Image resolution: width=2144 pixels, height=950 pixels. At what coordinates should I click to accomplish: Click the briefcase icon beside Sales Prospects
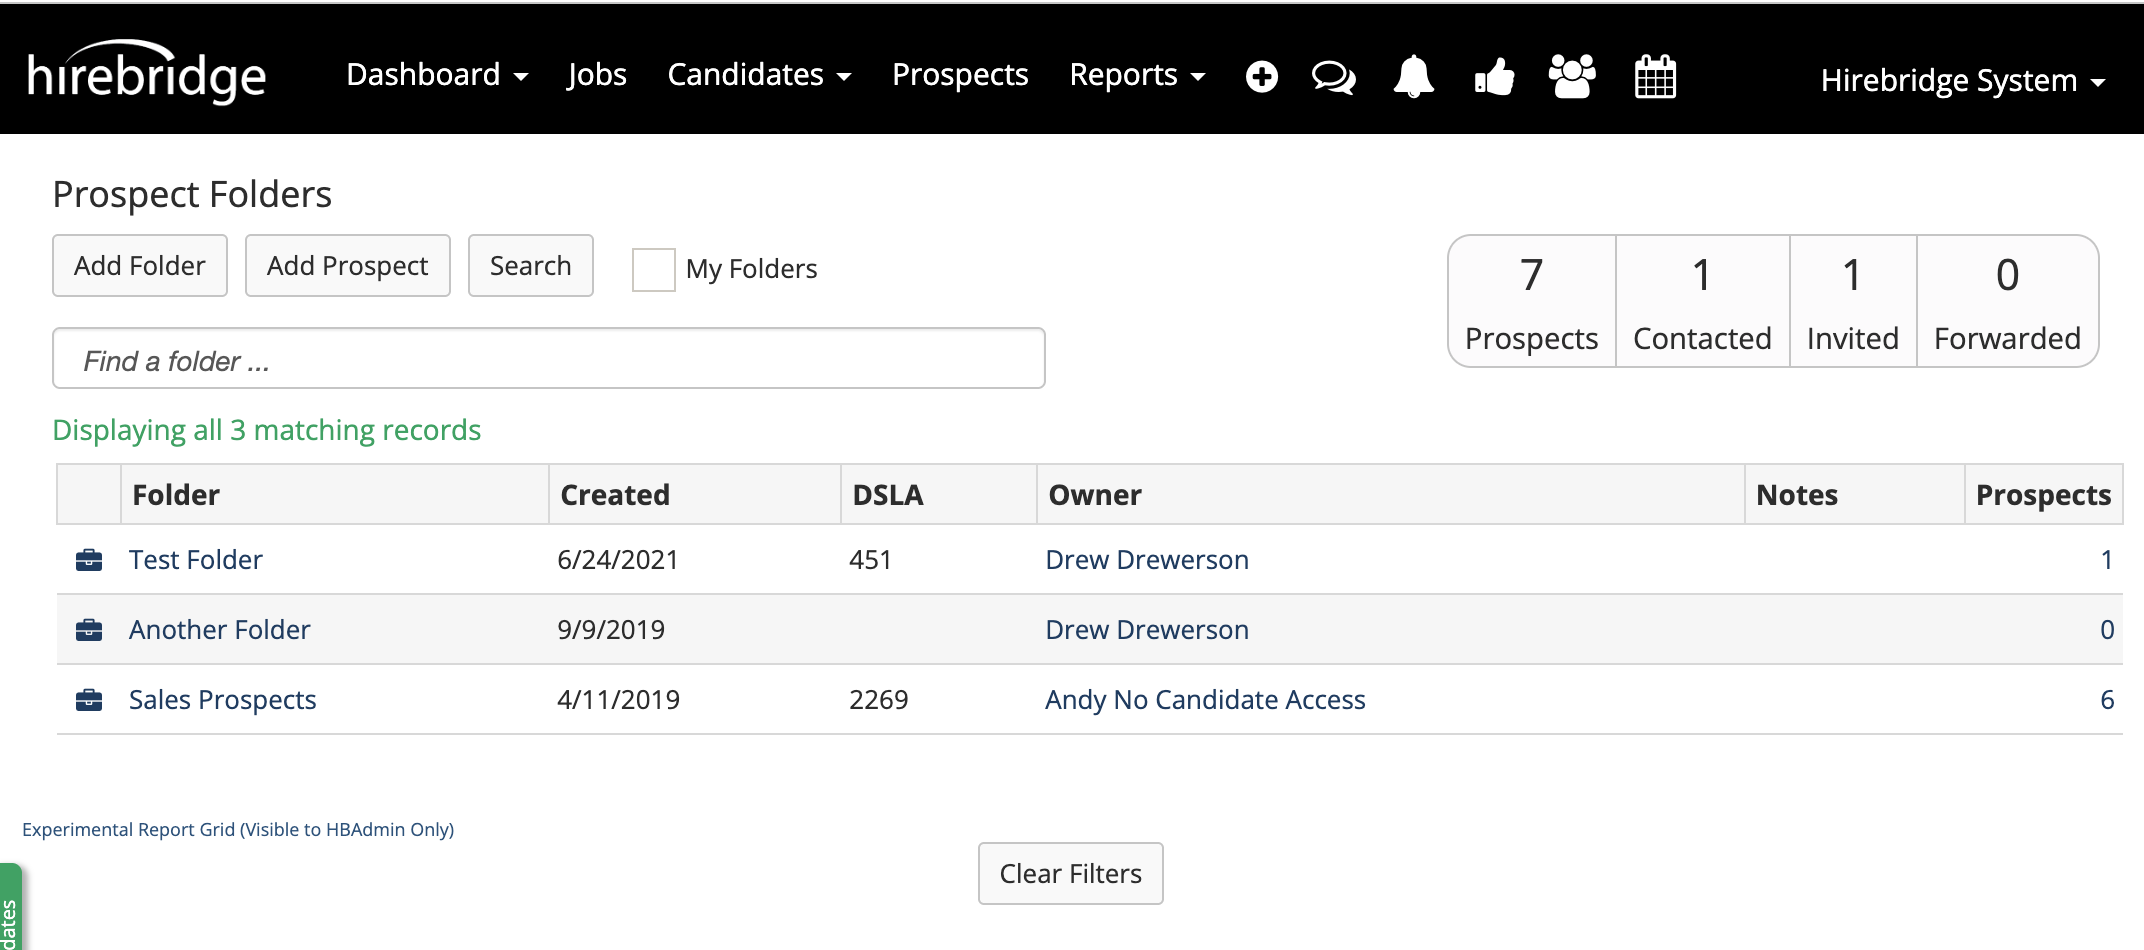tap(90, 700)
